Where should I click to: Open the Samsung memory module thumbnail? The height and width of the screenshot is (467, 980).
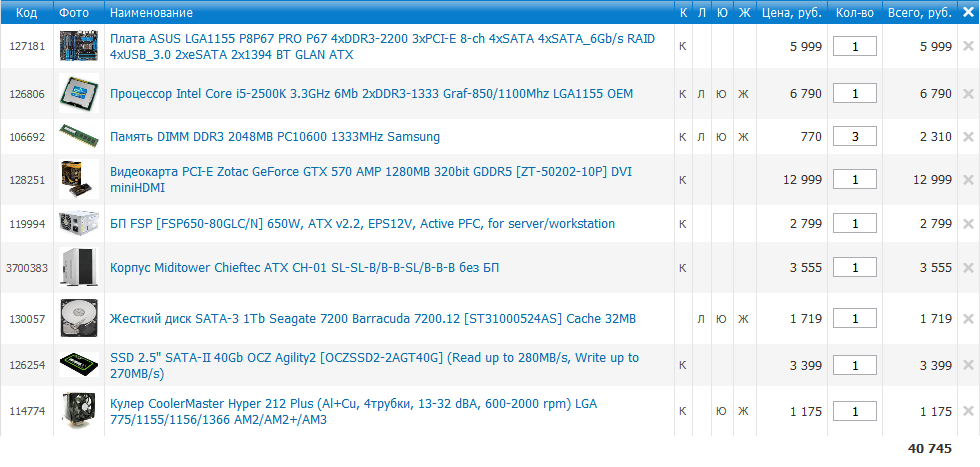coord(79,136)
